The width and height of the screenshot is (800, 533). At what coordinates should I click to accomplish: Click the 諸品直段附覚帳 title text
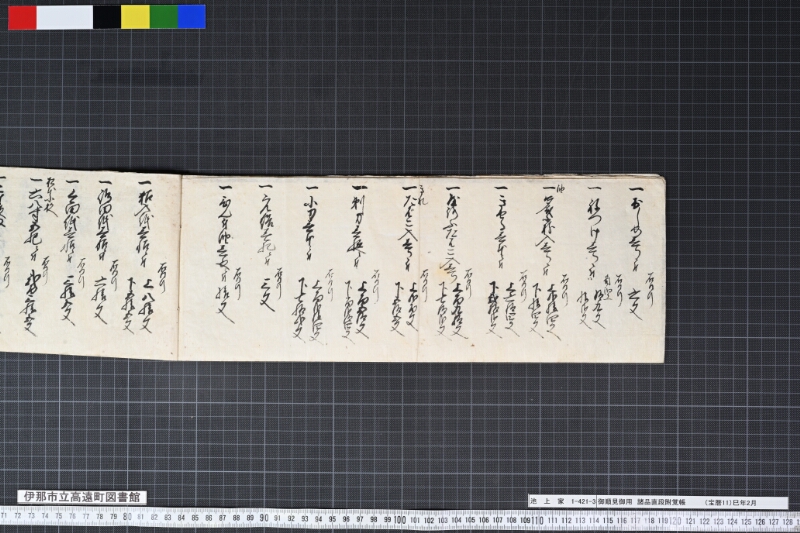661,502
